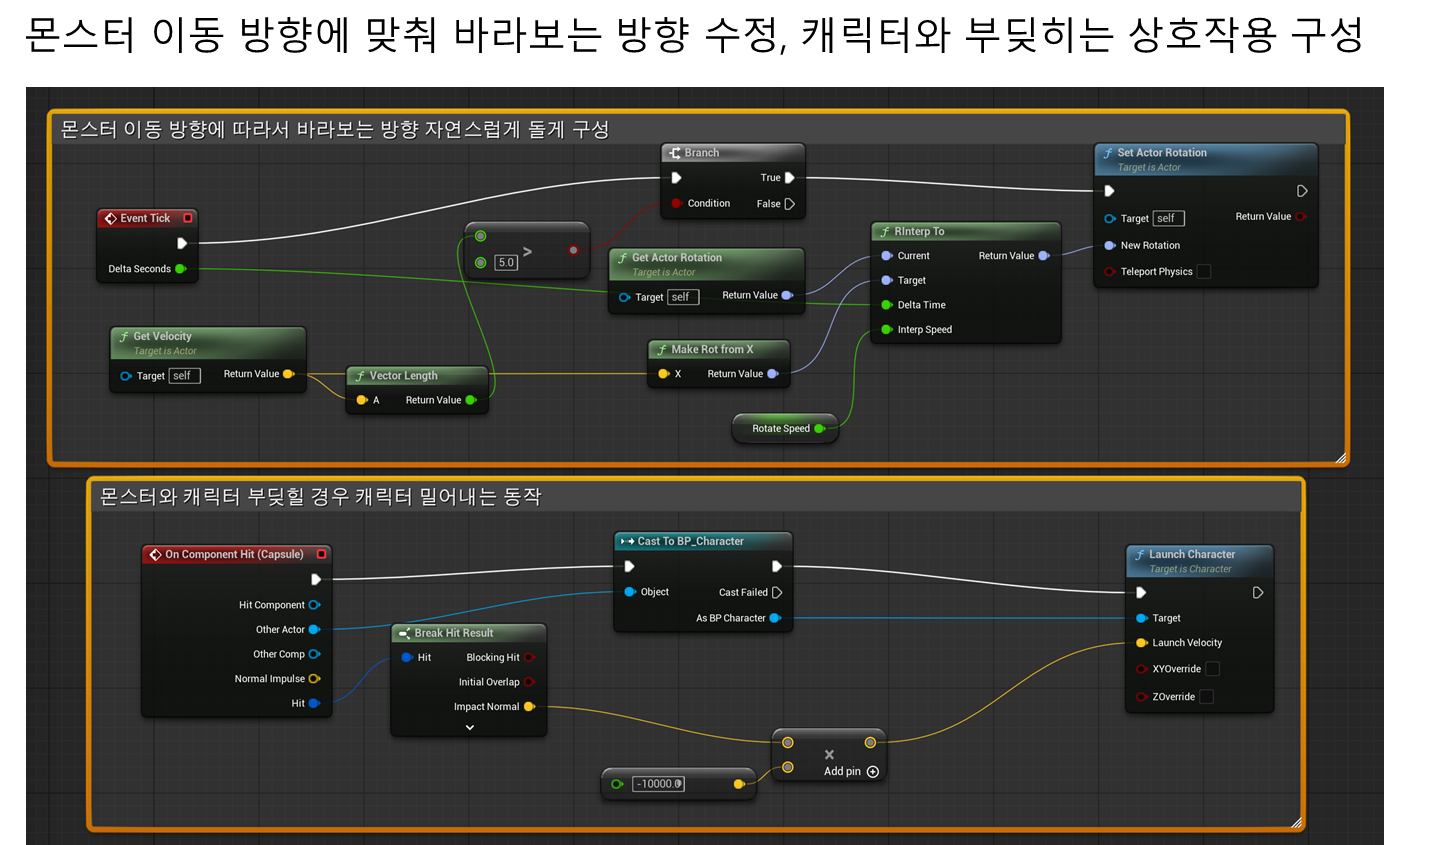Click the RInterp To Interp Speed pin

tap(887, 330)
